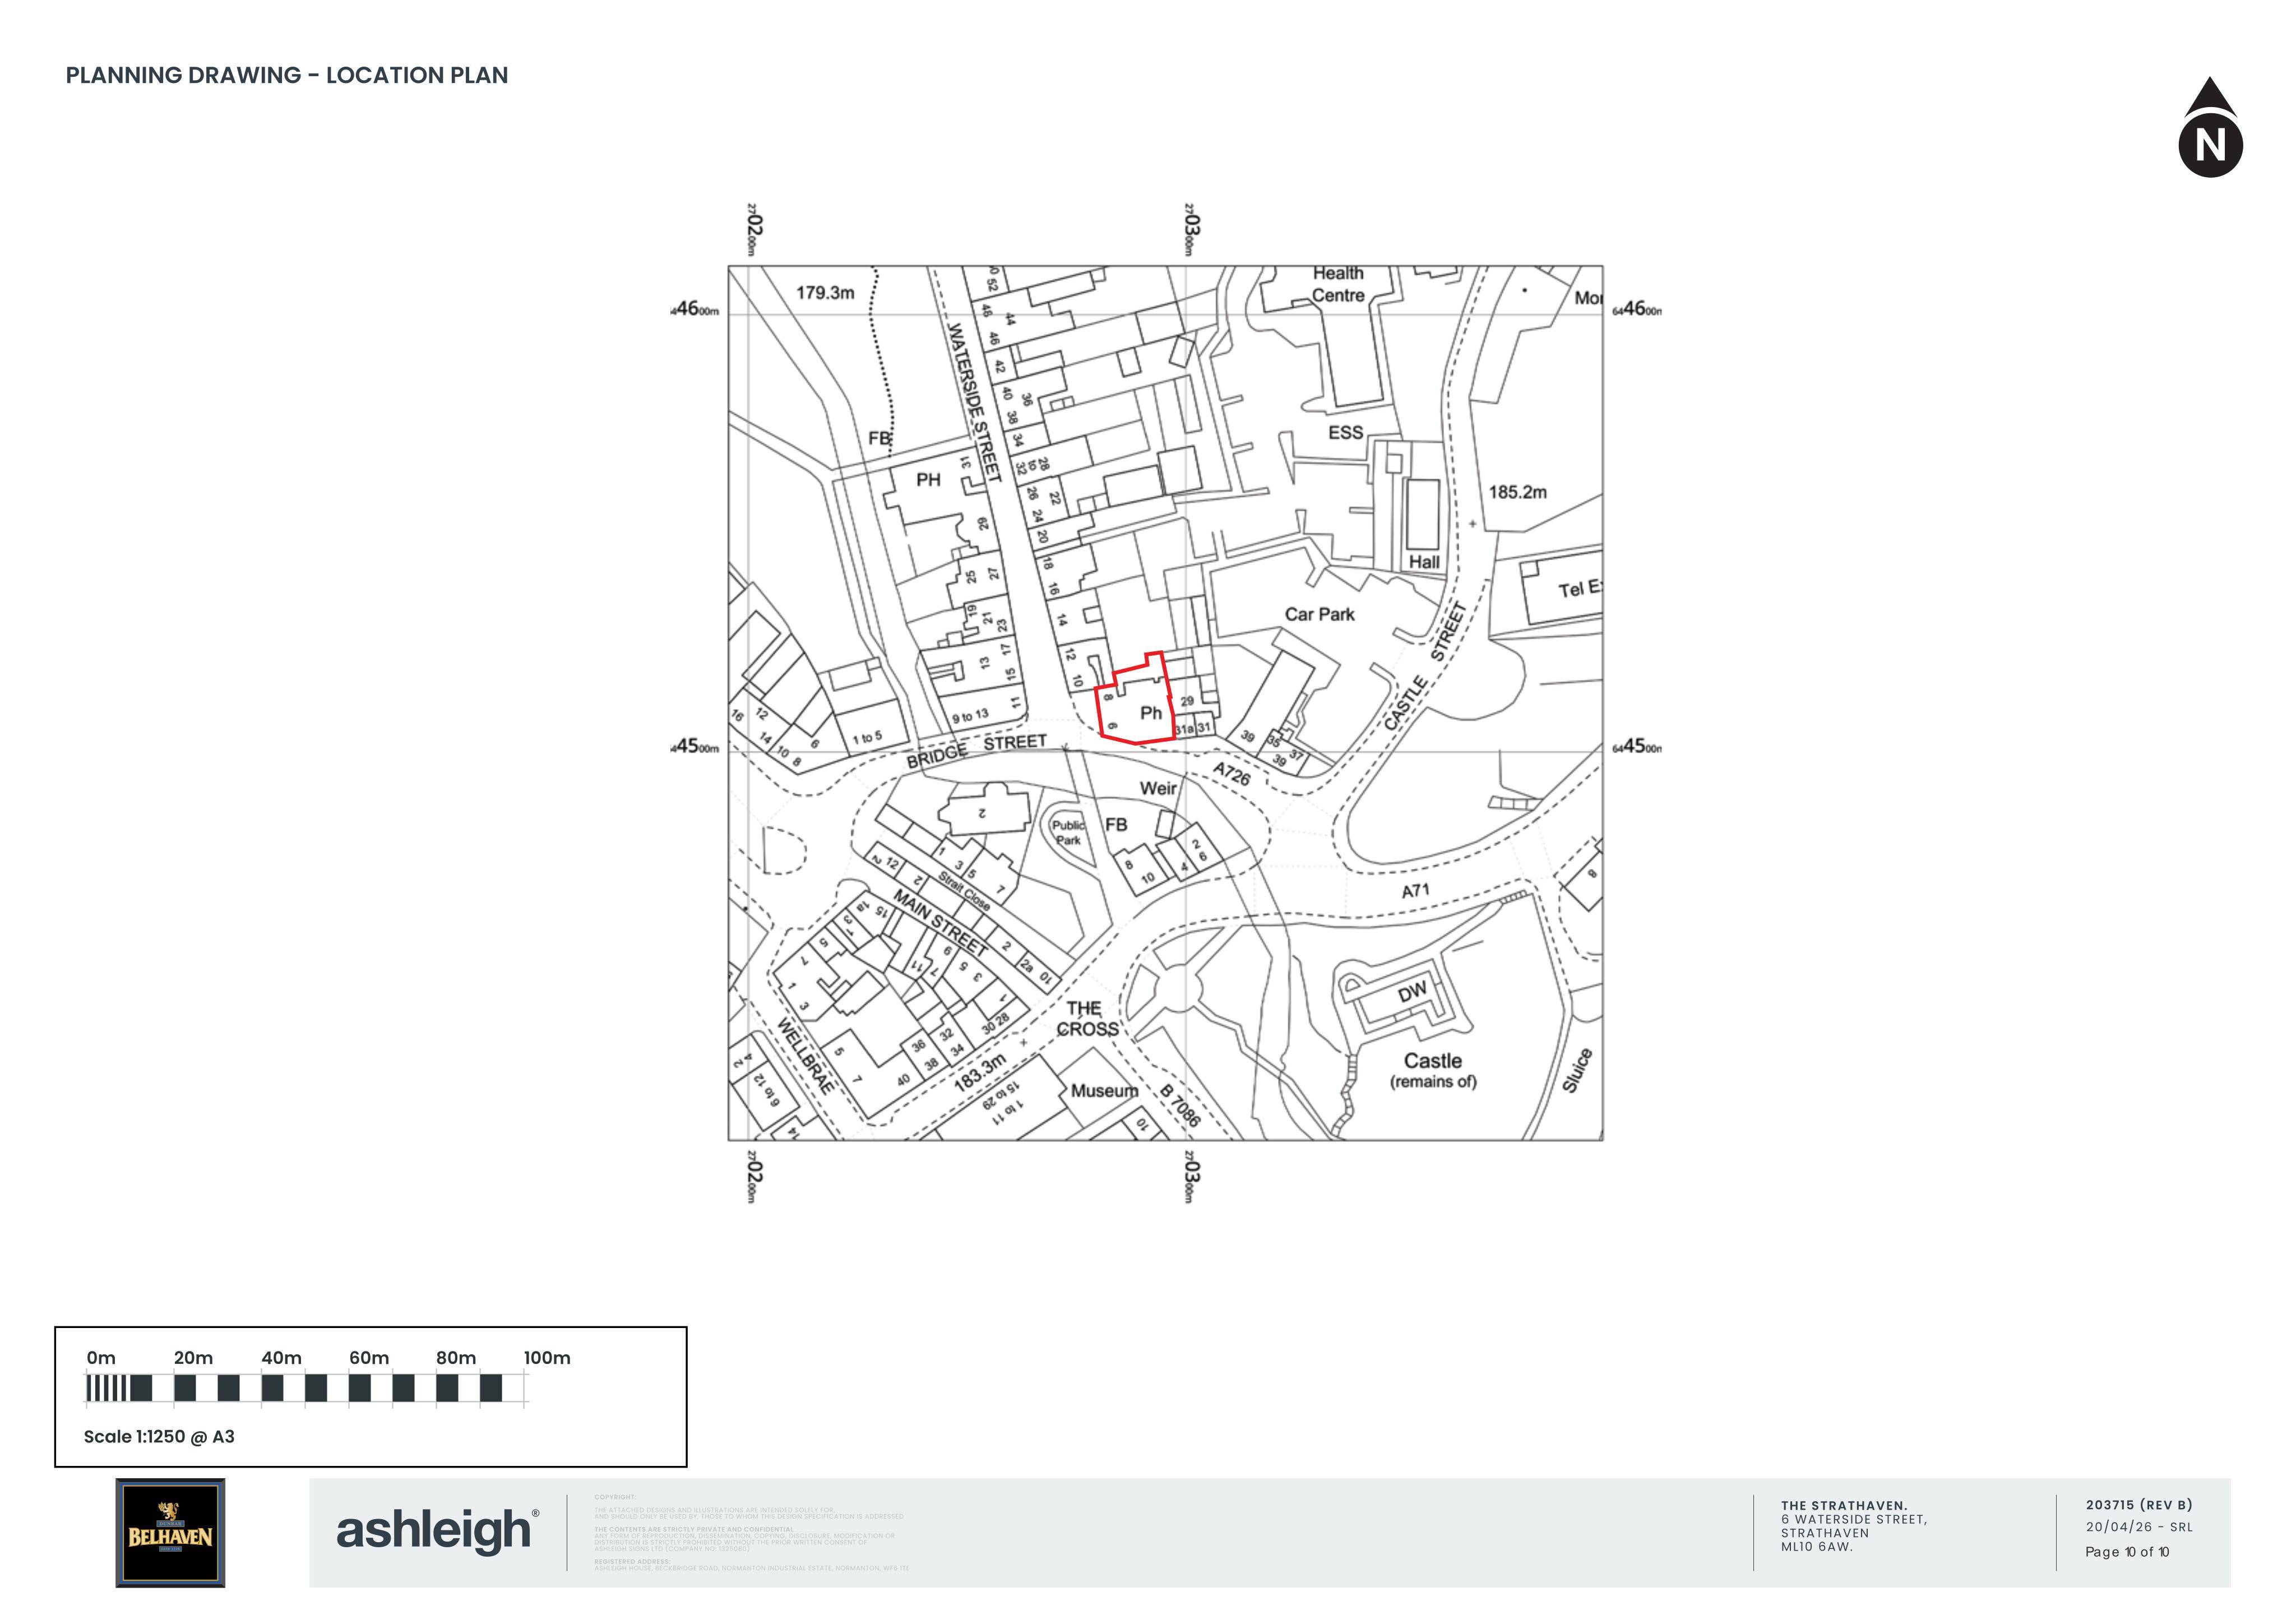
Task: Click the 'Museum' map label
Action: [x=1104, y=1090]
